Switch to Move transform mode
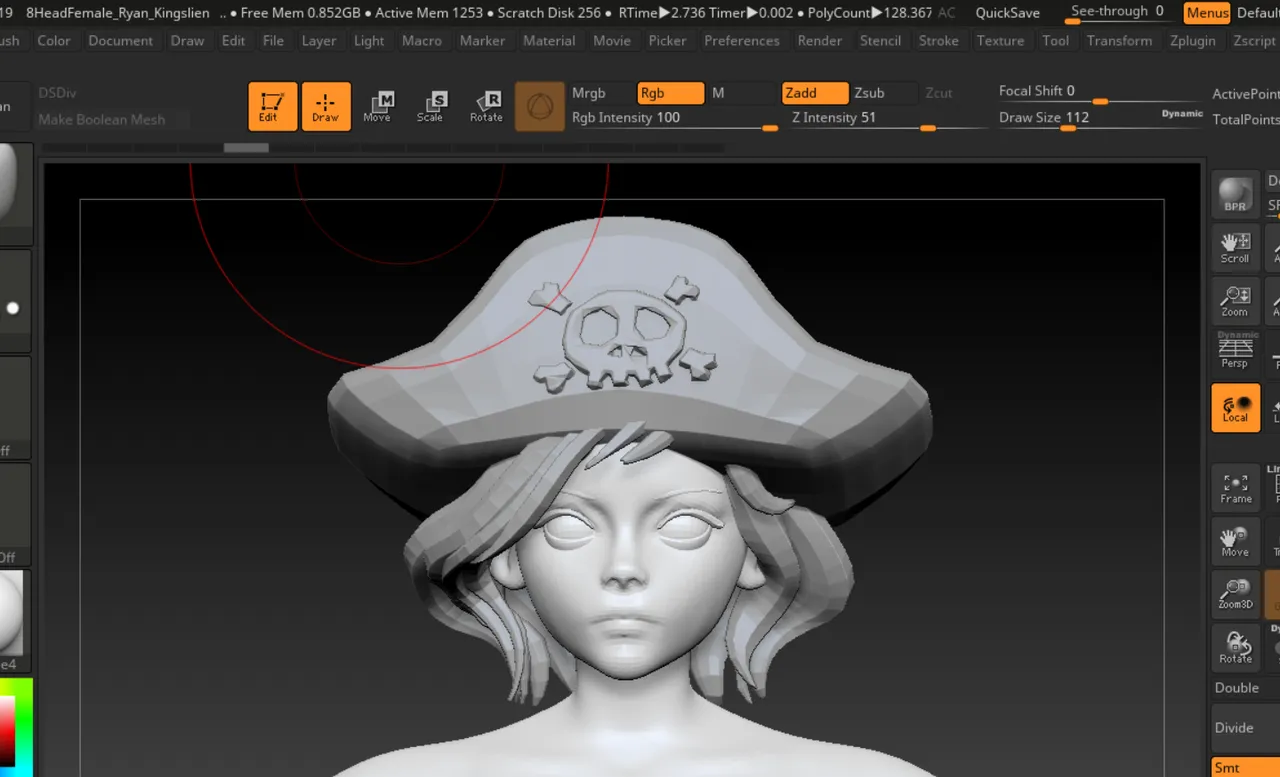Screen dimensions: 1280x777 coord(378,106)
